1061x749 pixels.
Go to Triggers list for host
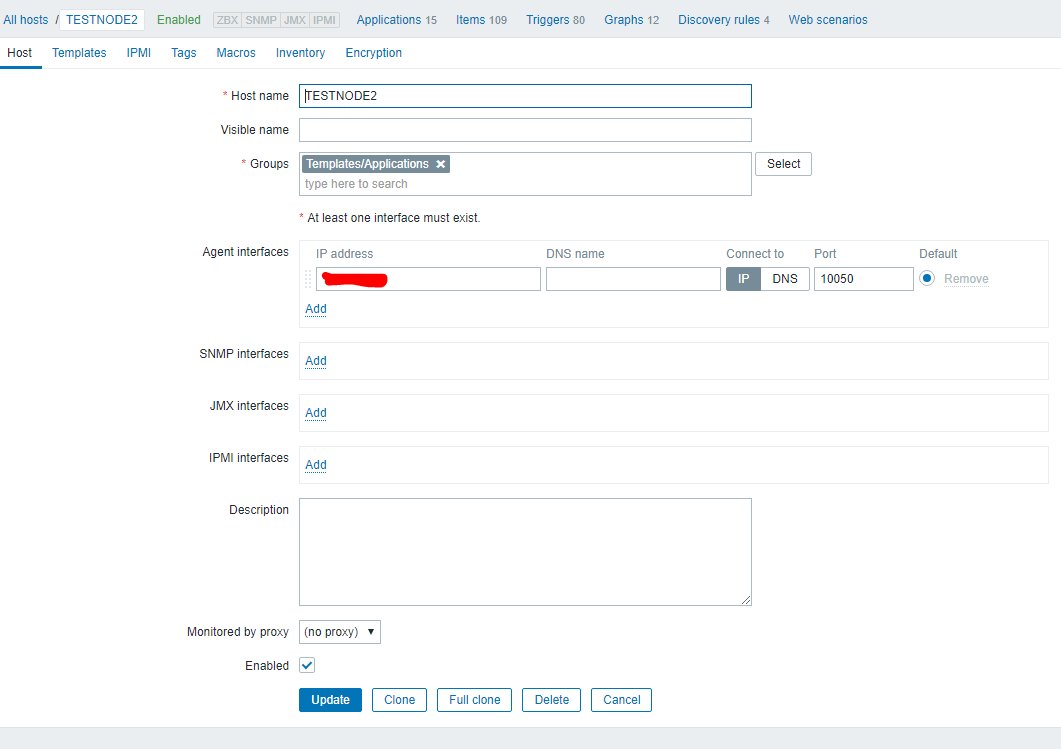coord(555,20)
